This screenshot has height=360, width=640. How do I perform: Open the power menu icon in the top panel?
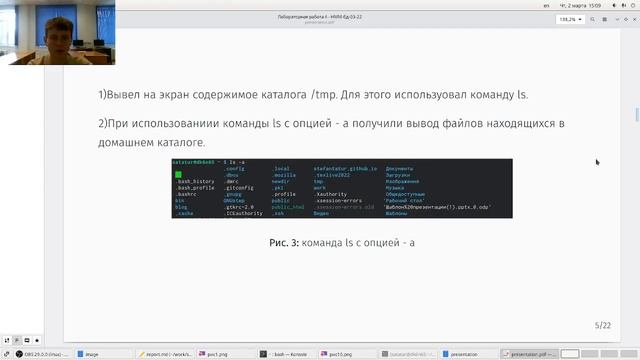coord(633,5)
